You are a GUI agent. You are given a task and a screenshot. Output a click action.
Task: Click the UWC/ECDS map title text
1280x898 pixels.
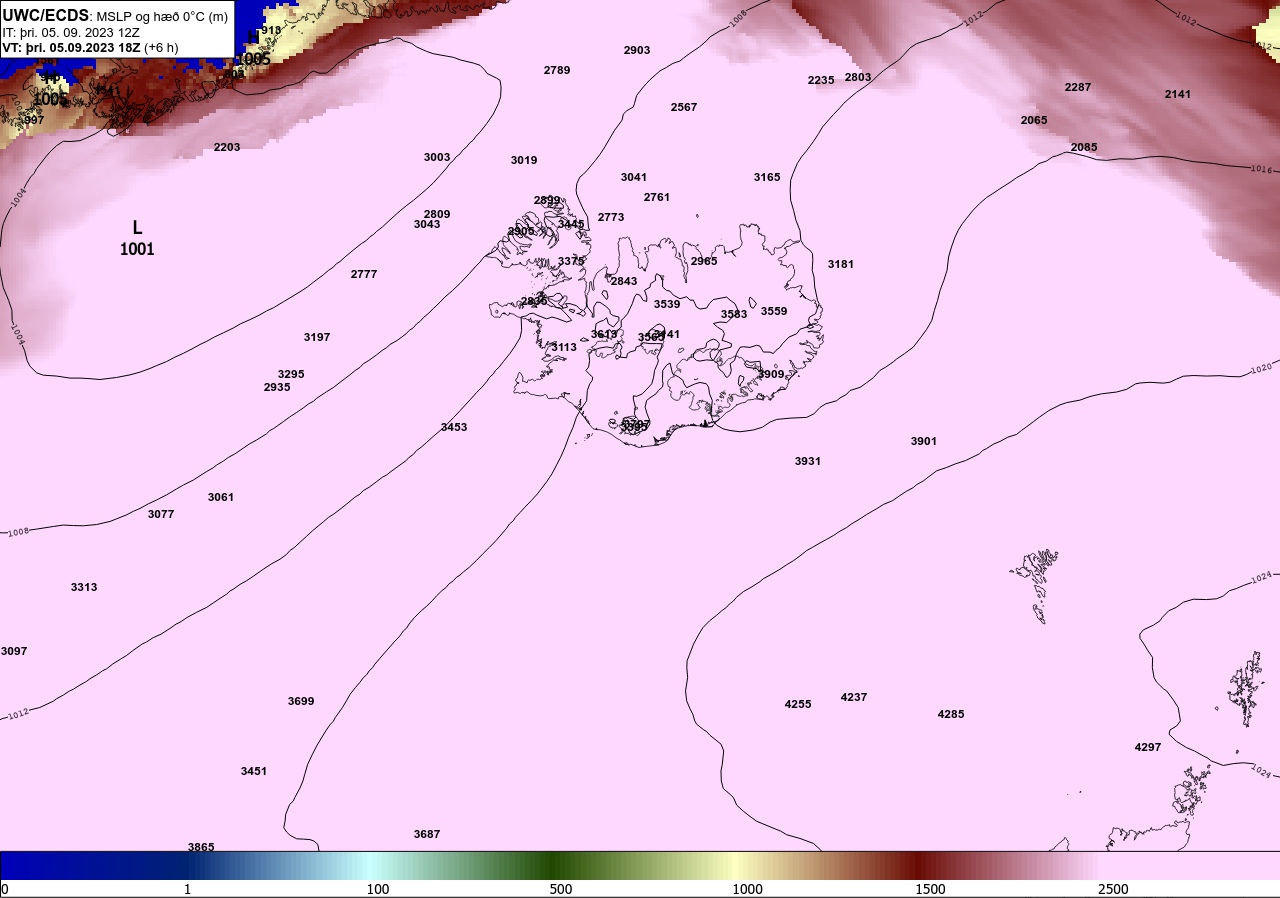115,16
